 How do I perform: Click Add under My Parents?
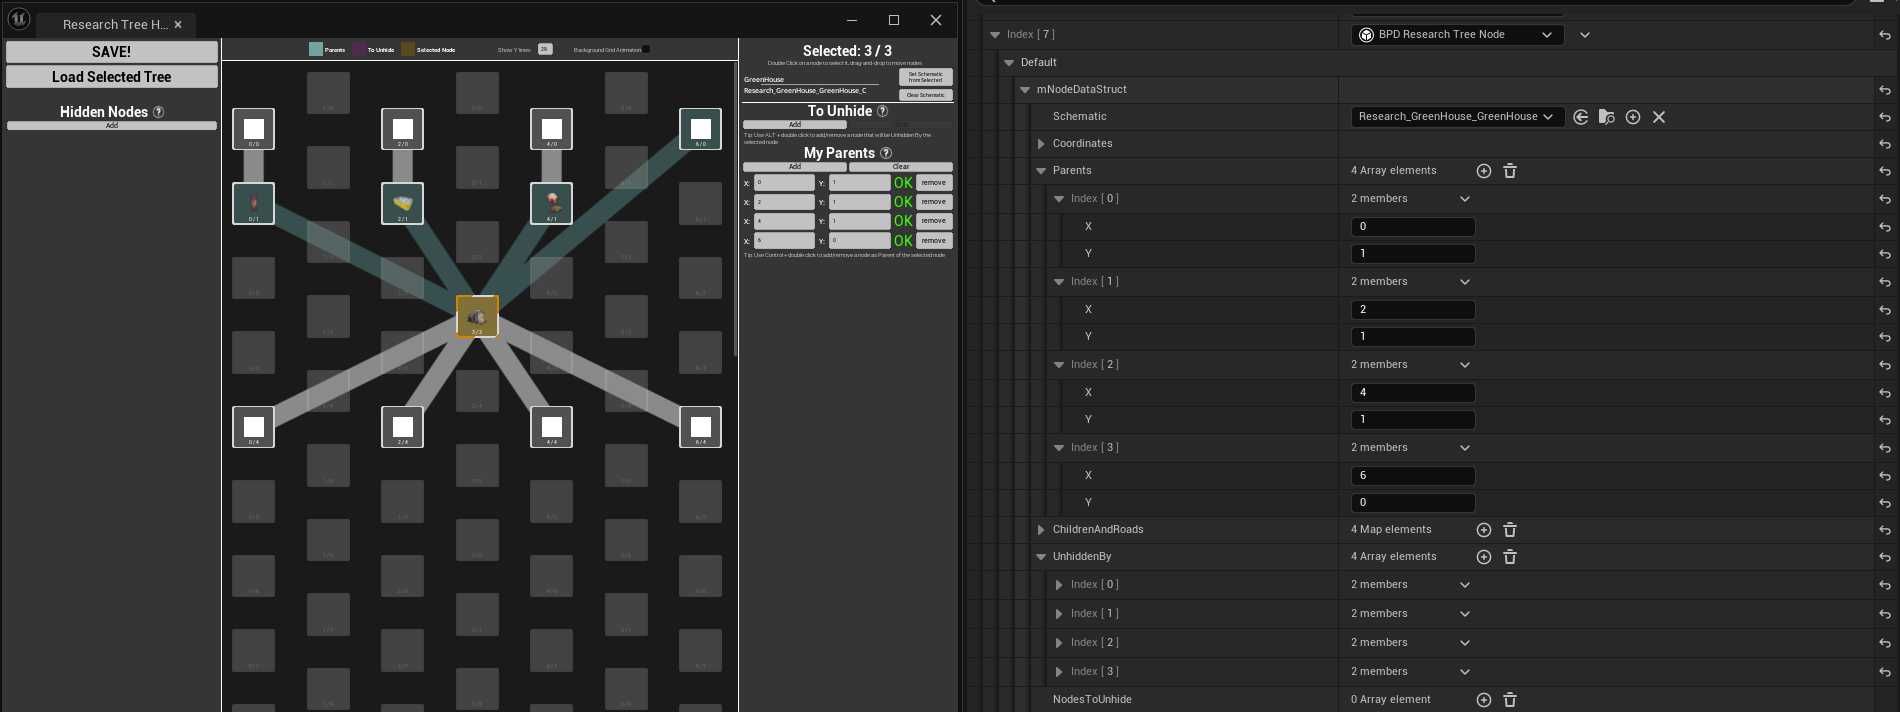point(795,167)
